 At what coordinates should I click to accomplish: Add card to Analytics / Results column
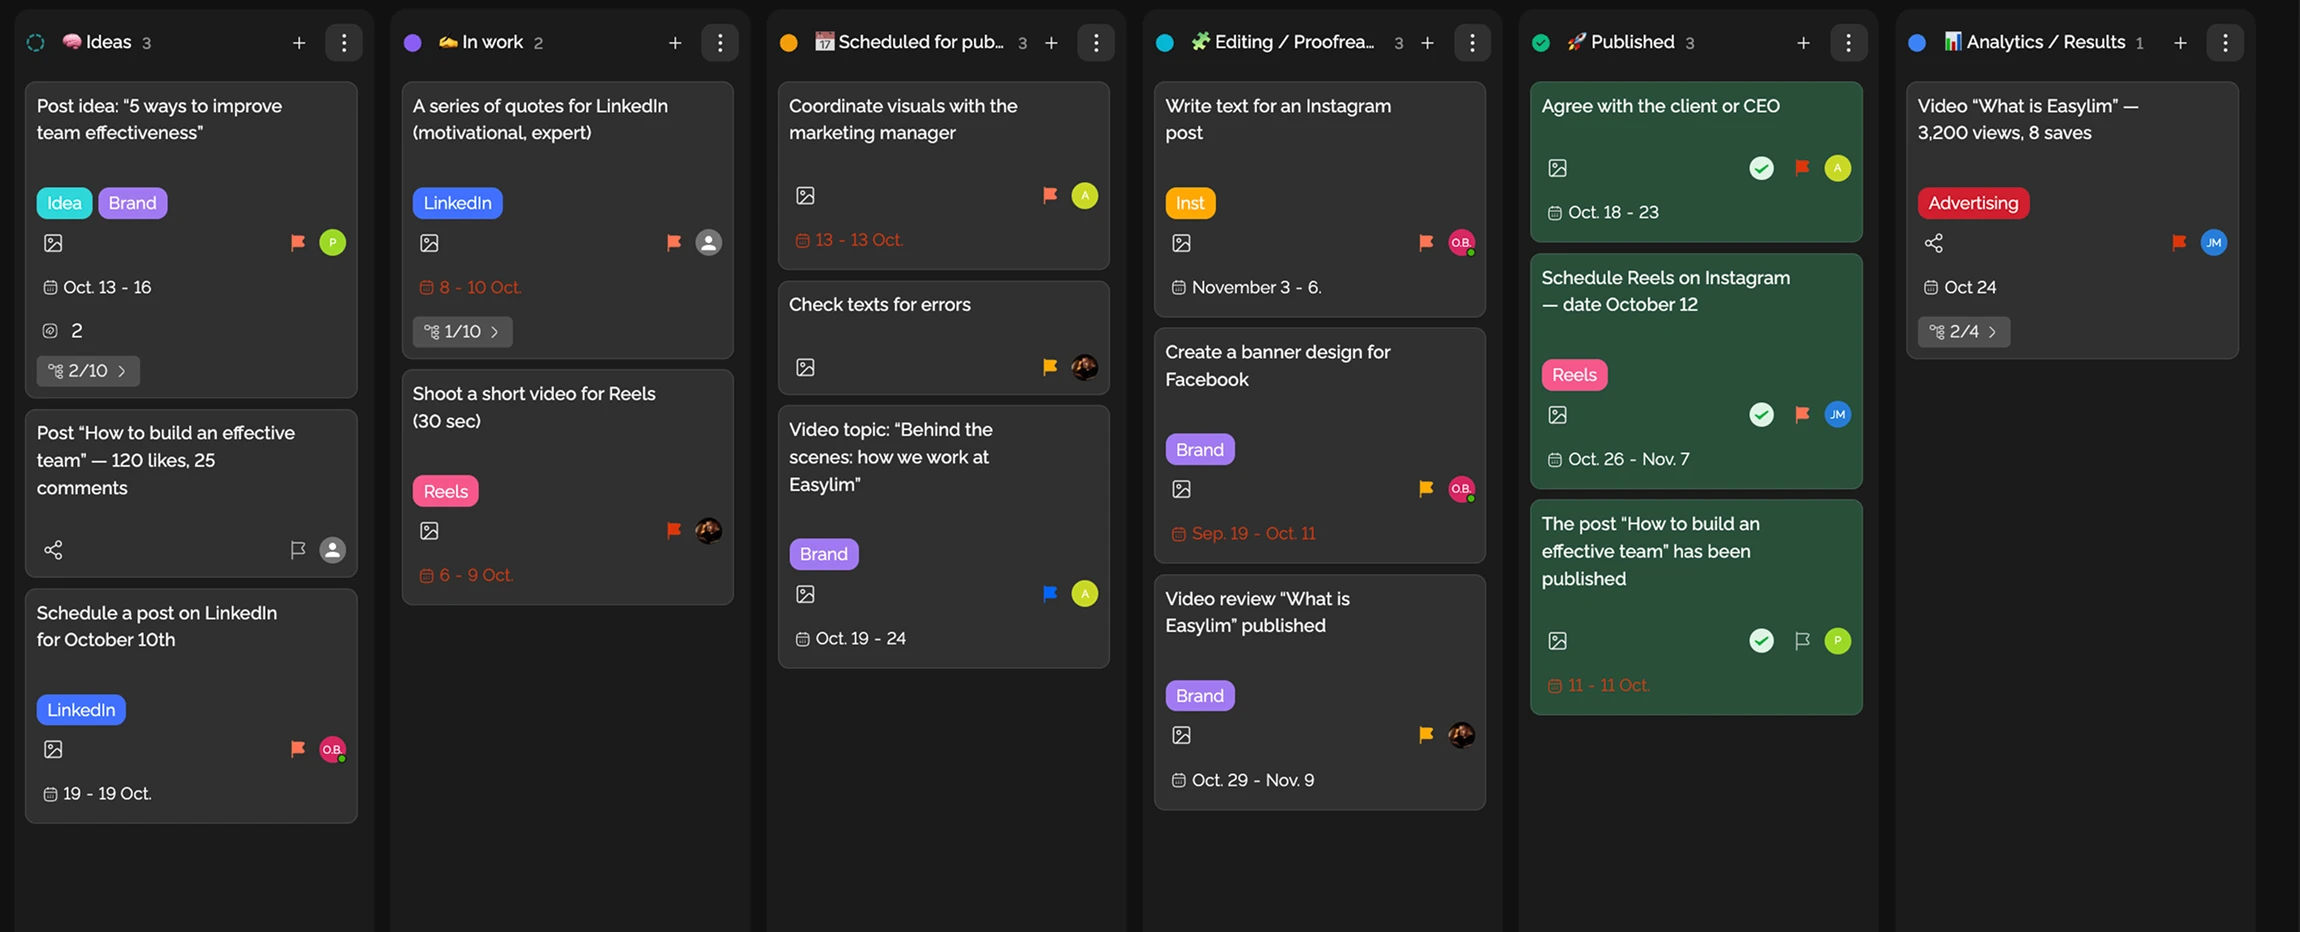(2180, 43)
